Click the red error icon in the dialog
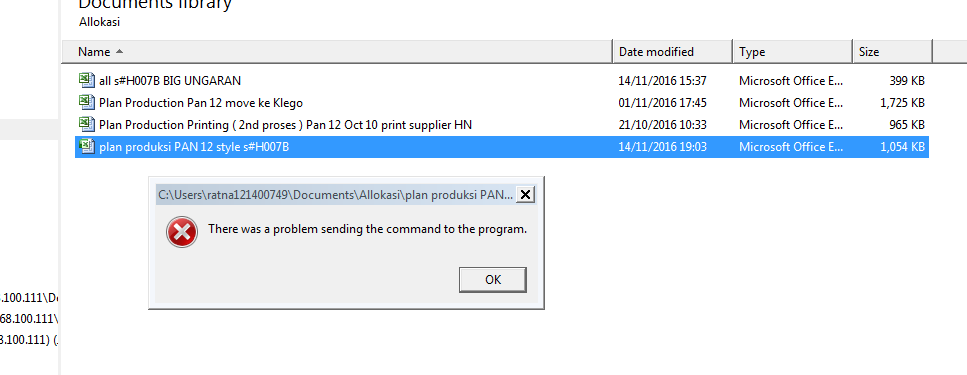Viewport: 967px width, 375px height. click(182, 232)
